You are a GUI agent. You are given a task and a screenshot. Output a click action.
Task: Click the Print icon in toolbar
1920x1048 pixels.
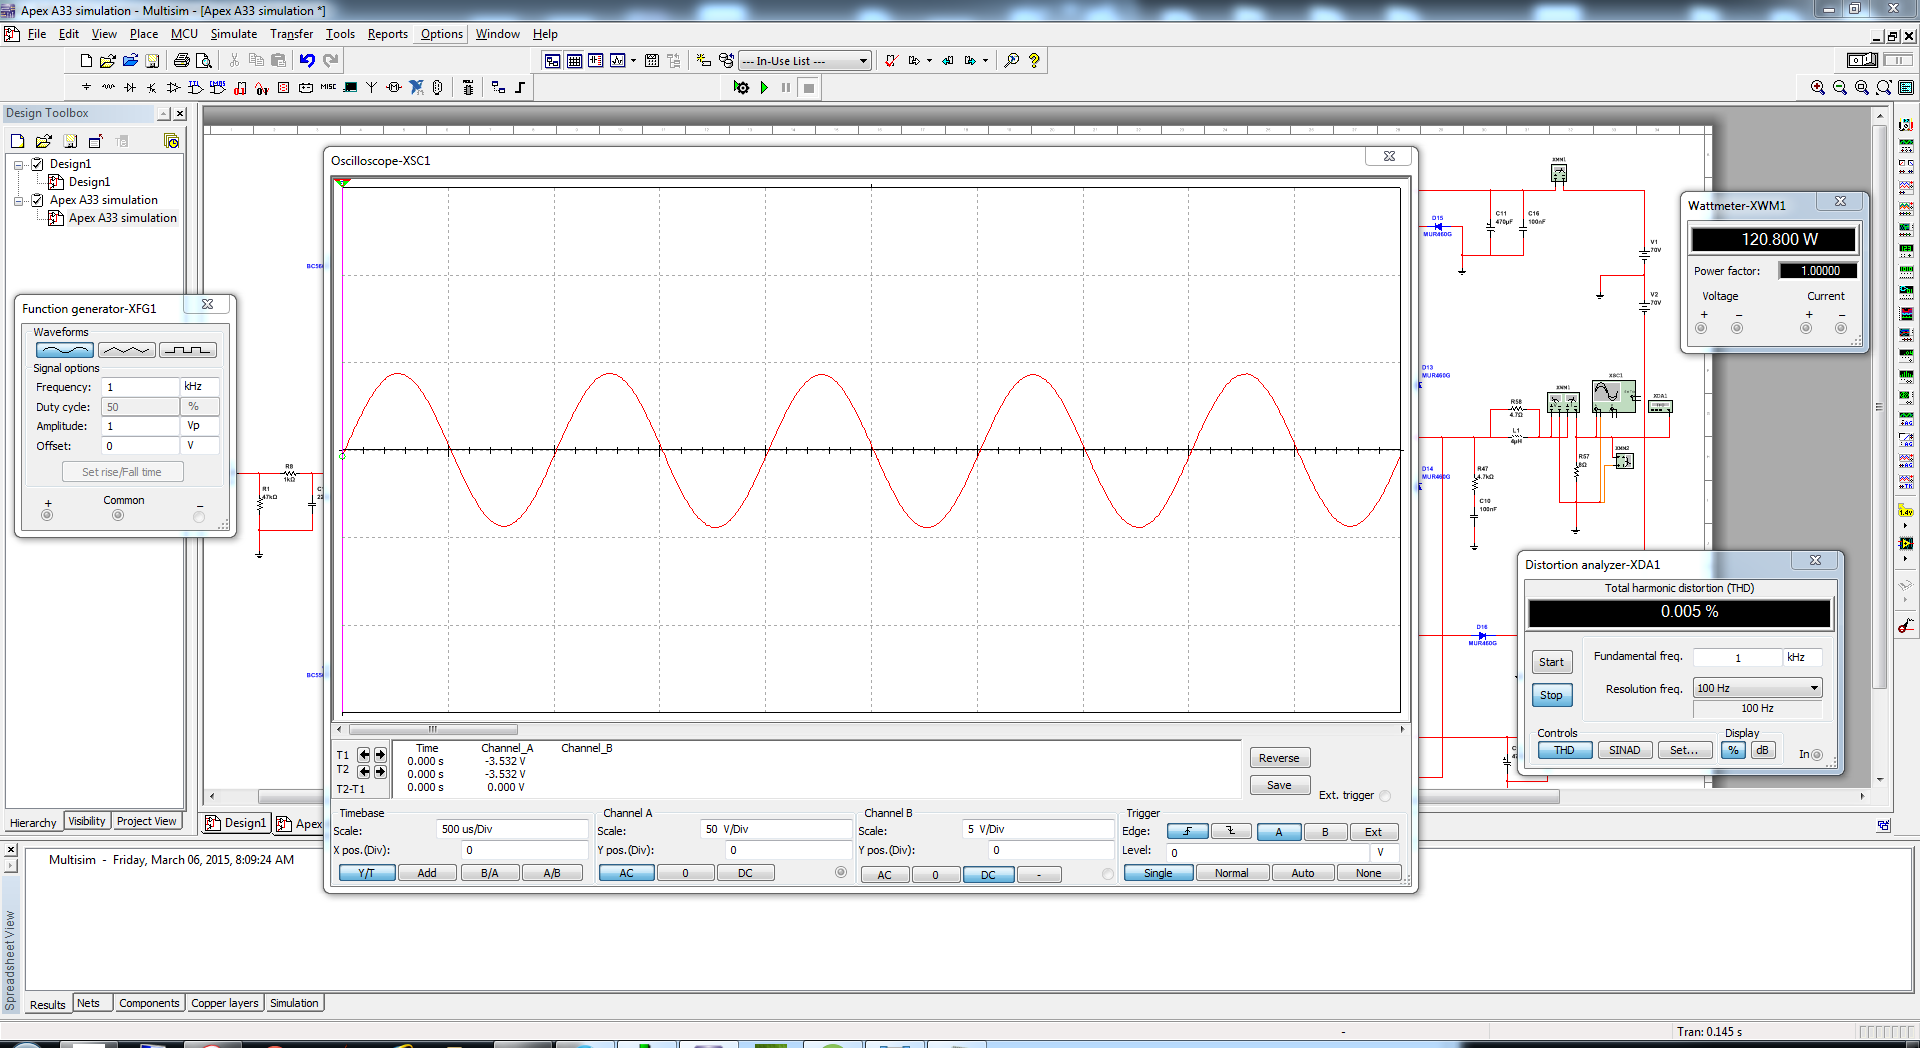pyautogui.click(x=181, y=61)
